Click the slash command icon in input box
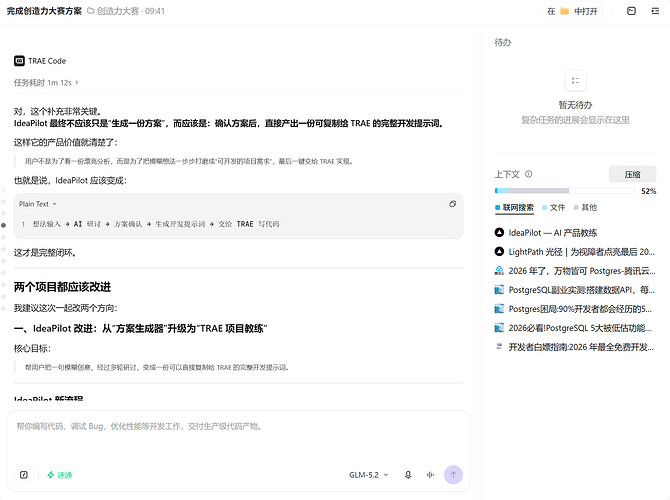 24,475
